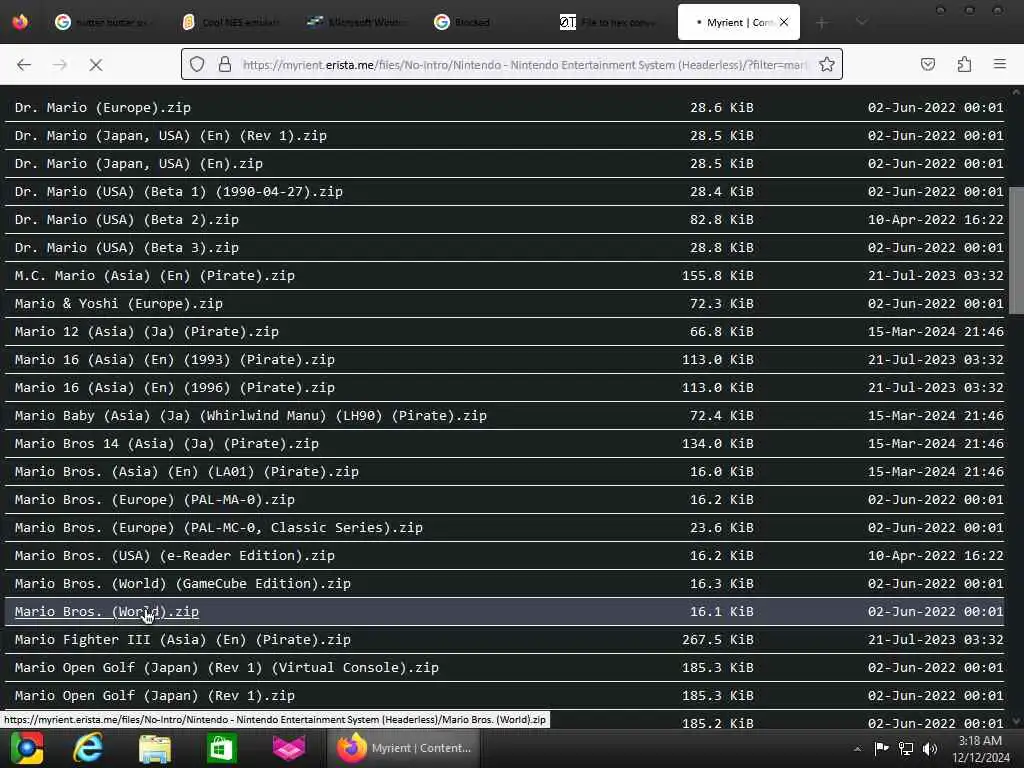The image size is (1024, 768).
Task: Open Mario Bros 14 (Asia) (Ja) (Pirate).zip
Action: (167, 444)
